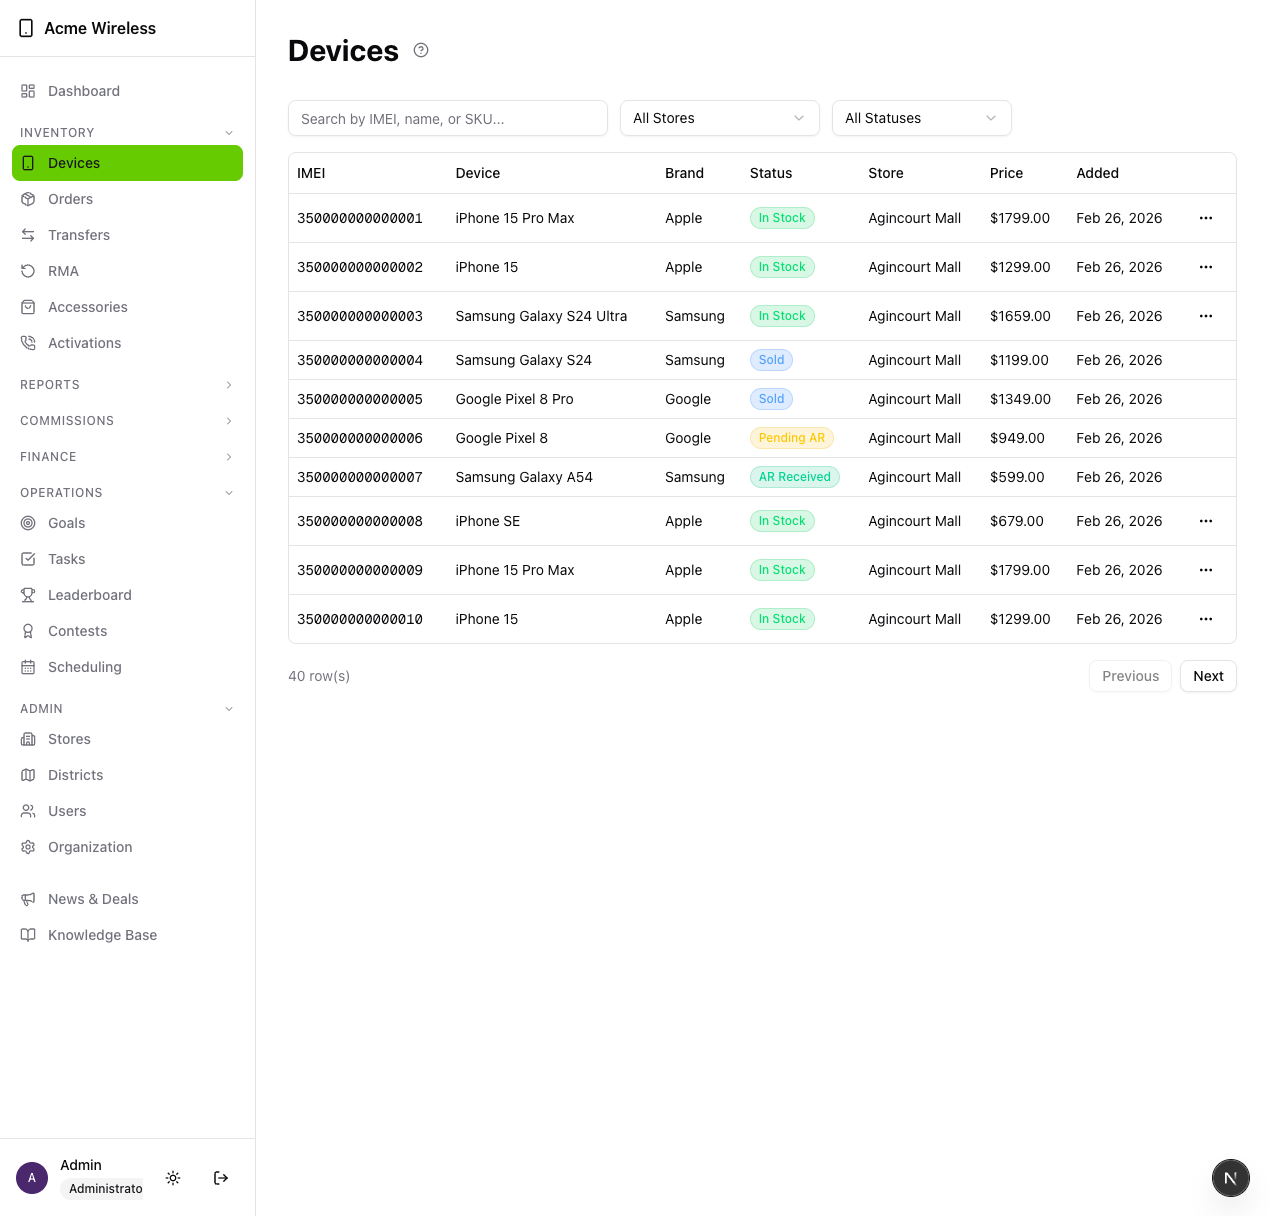
Task: Select the Devices menu item
Action: (x=73, y=163)
